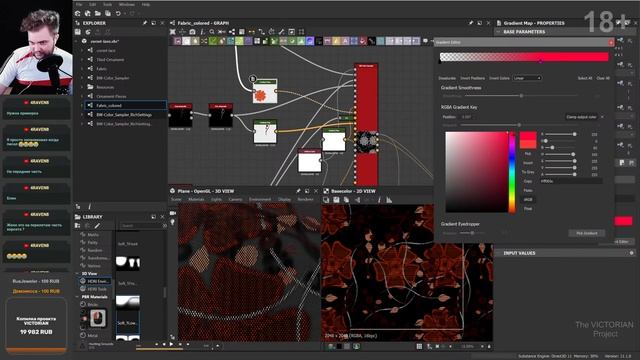Open the Materials menu in 3D View
The width and height of the screenshot is (640, 360).
[196, 199]
